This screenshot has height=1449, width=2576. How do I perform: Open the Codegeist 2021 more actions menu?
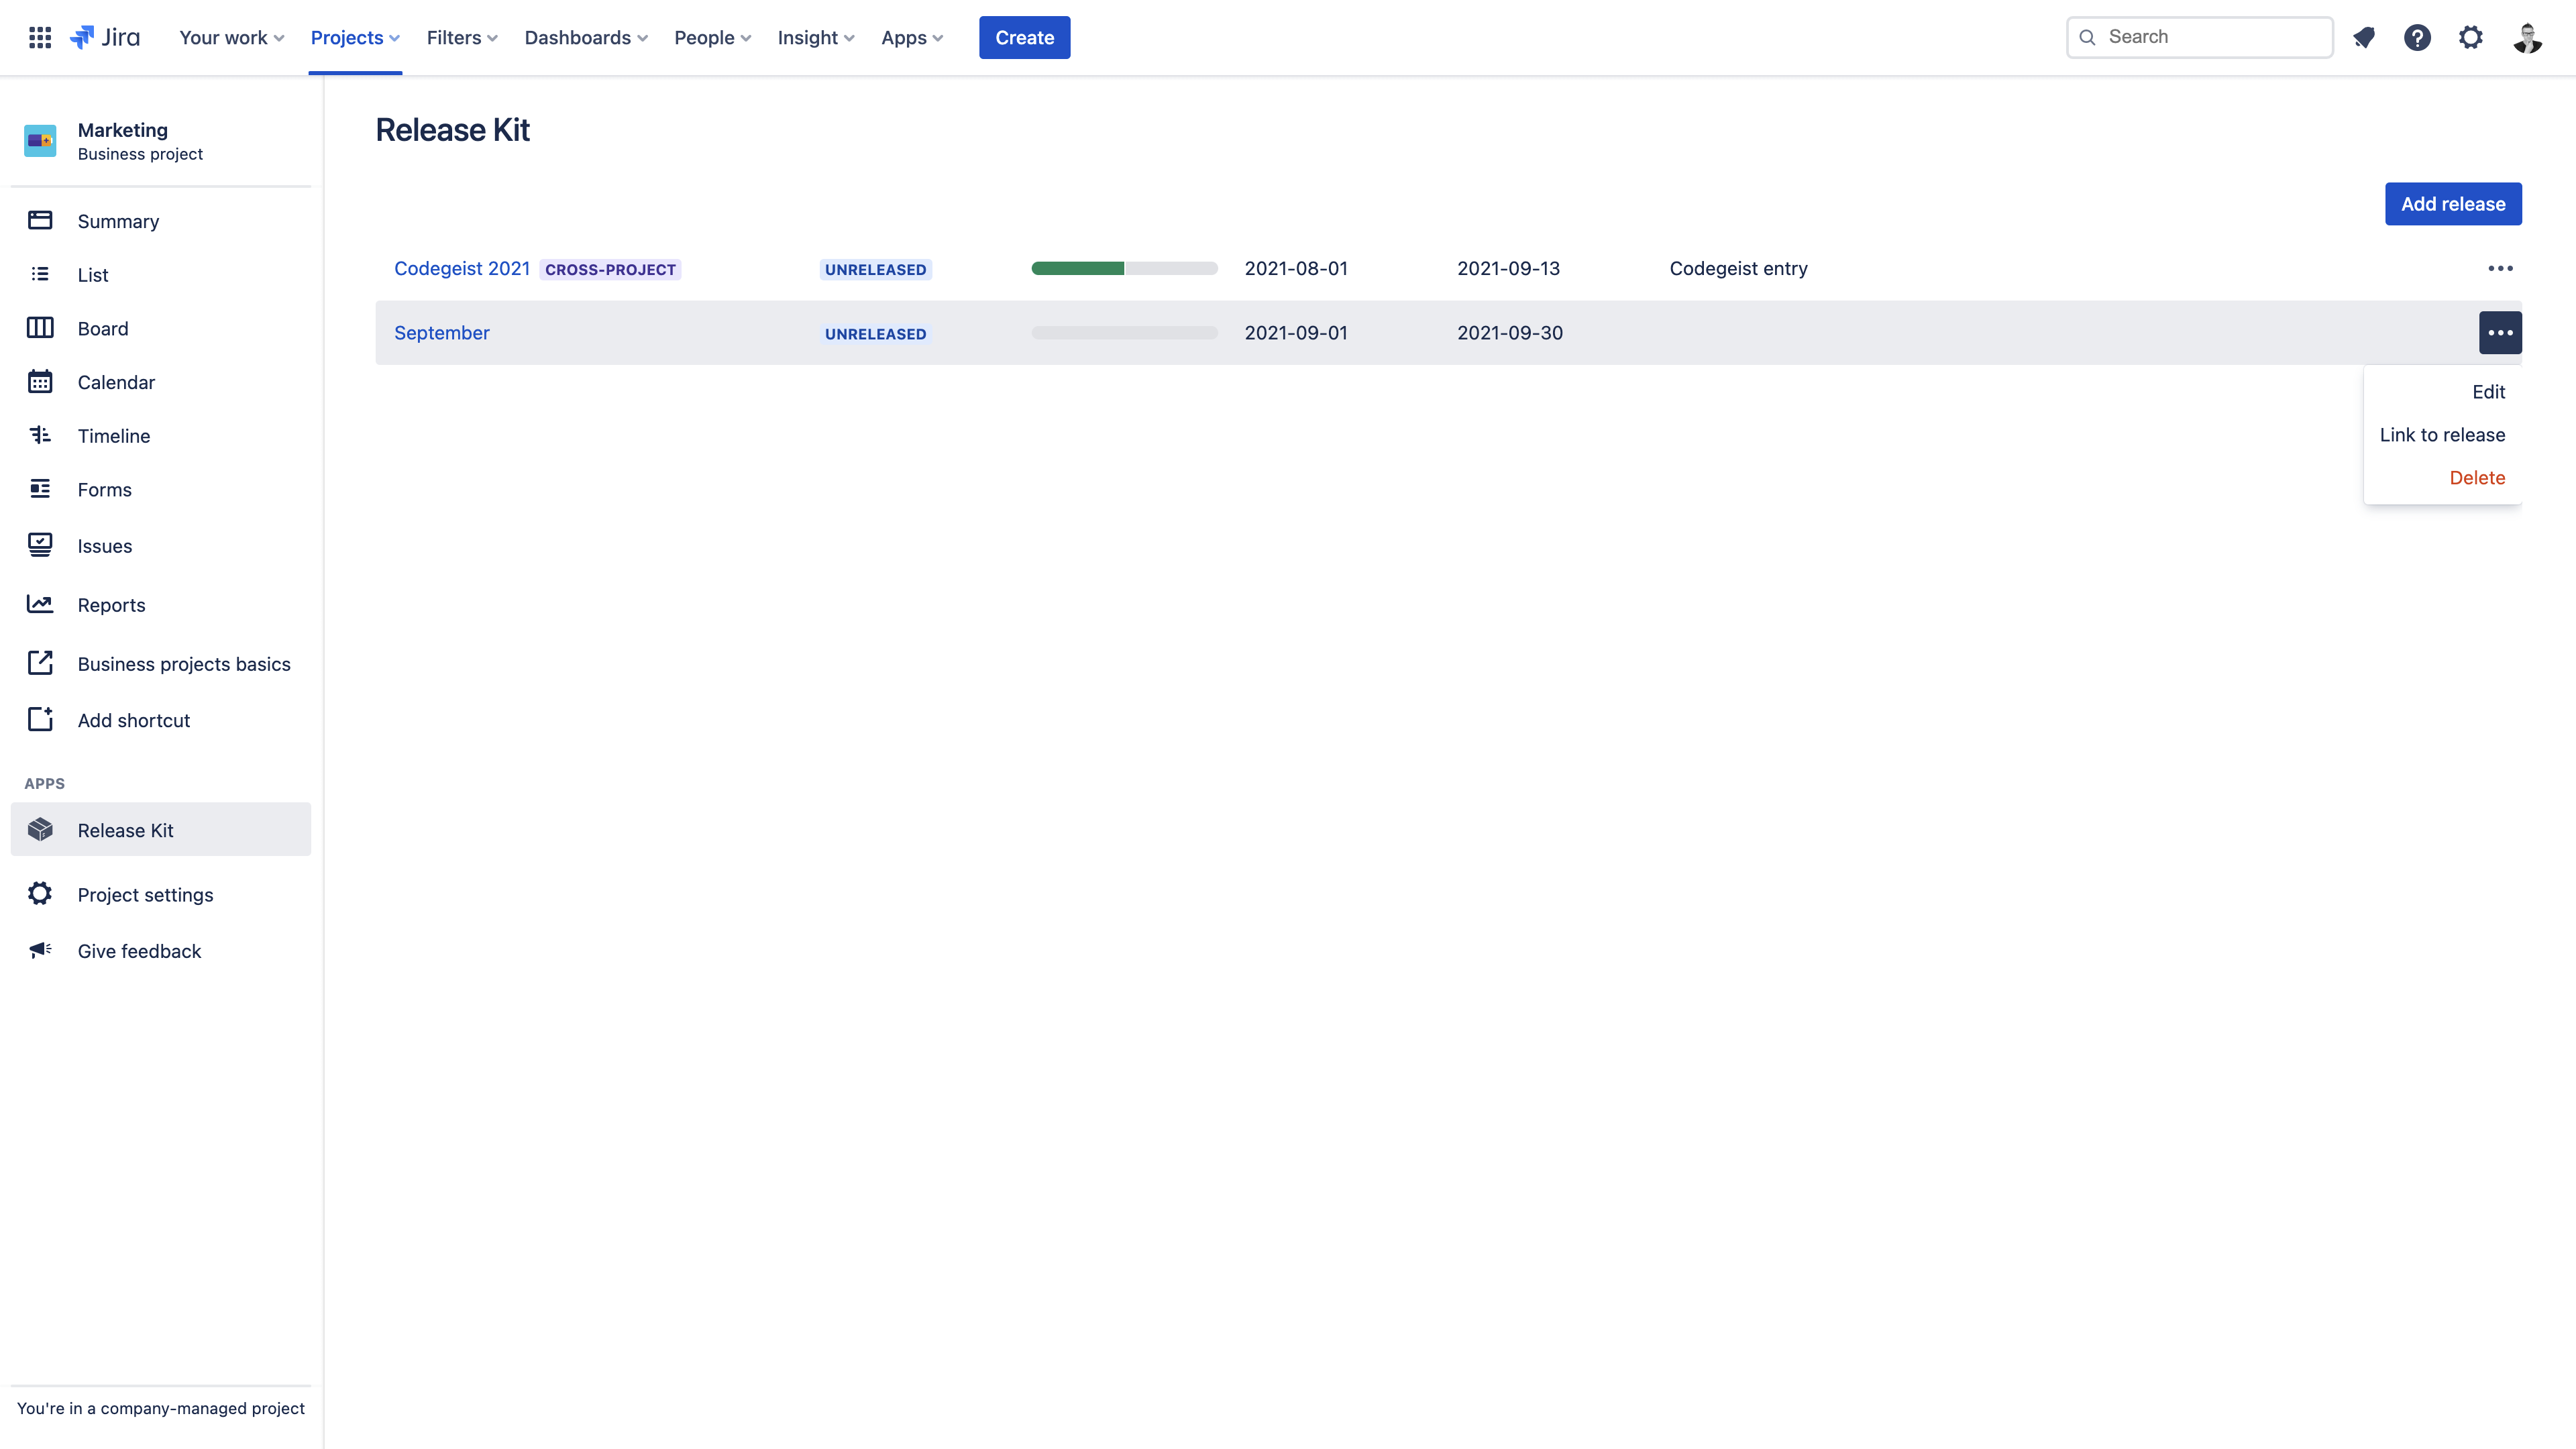(x=2500, y=268)
